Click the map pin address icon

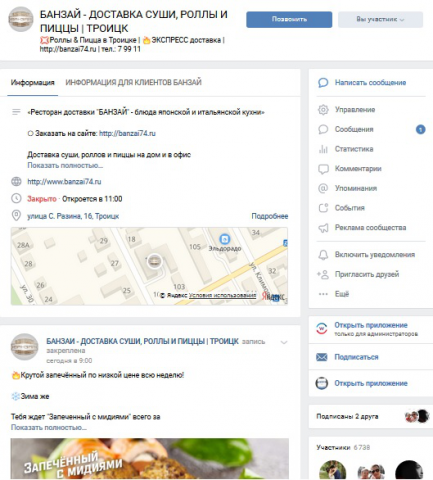click(x=16, y=216)
